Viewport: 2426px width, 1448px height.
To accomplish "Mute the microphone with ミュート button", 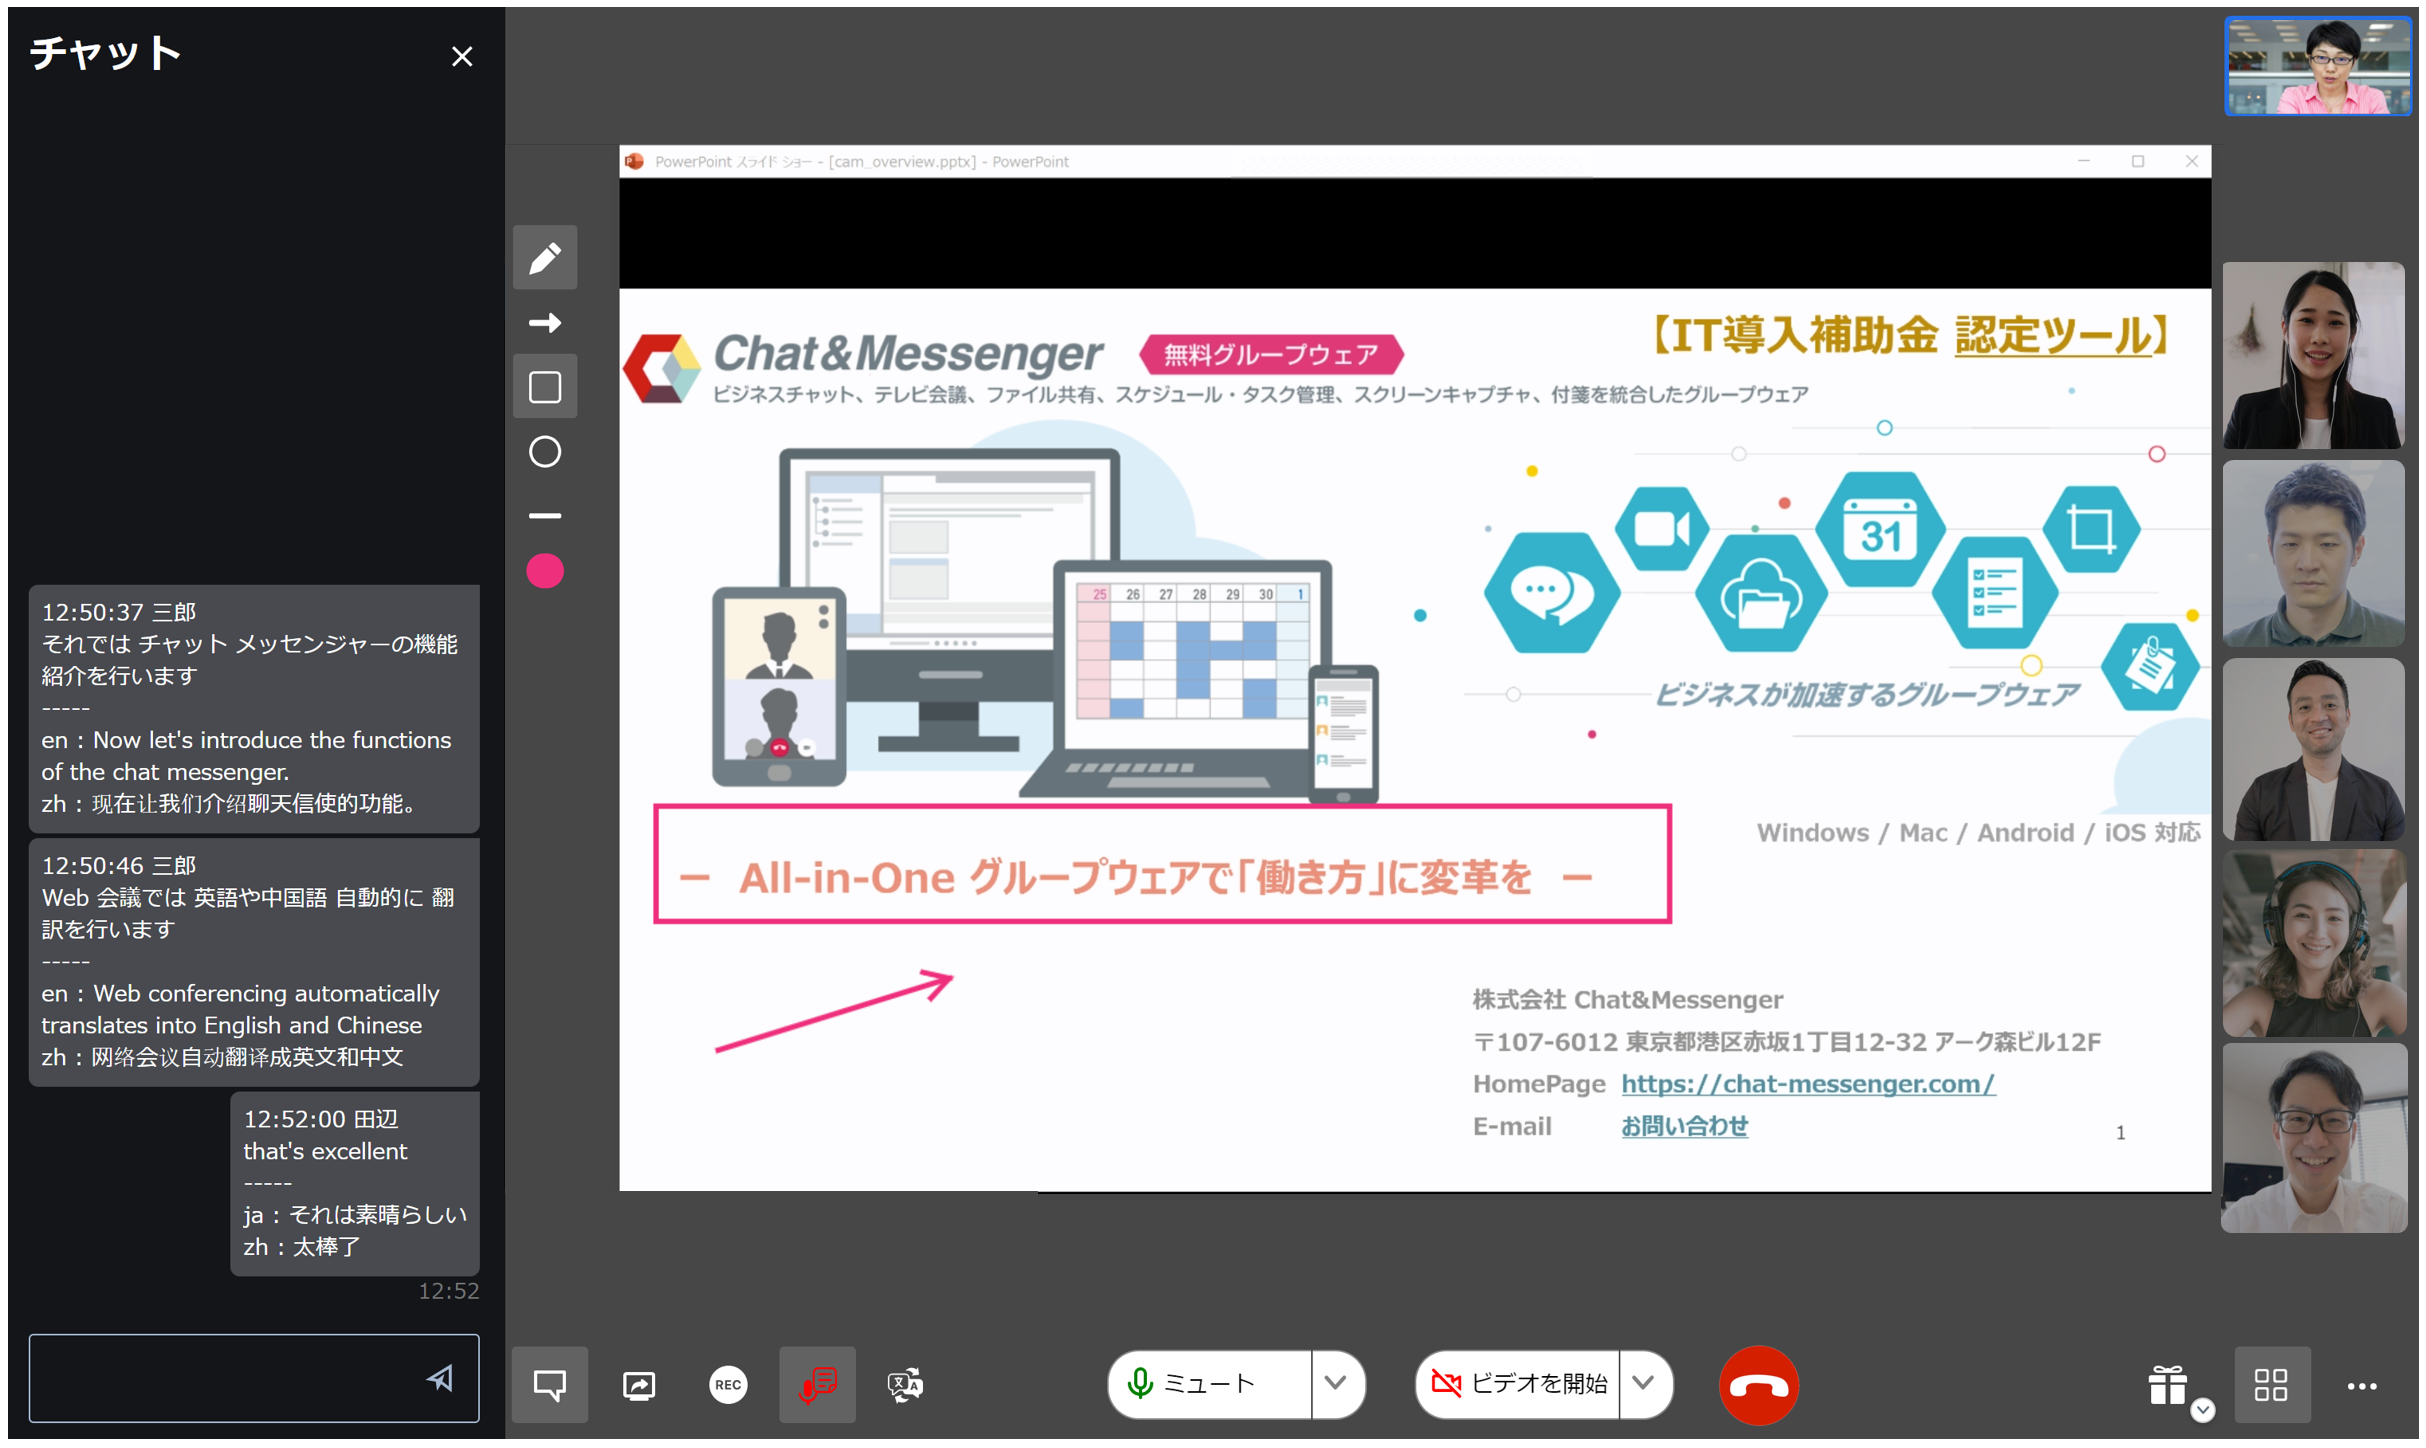I will click(x=1209, y=1384).
